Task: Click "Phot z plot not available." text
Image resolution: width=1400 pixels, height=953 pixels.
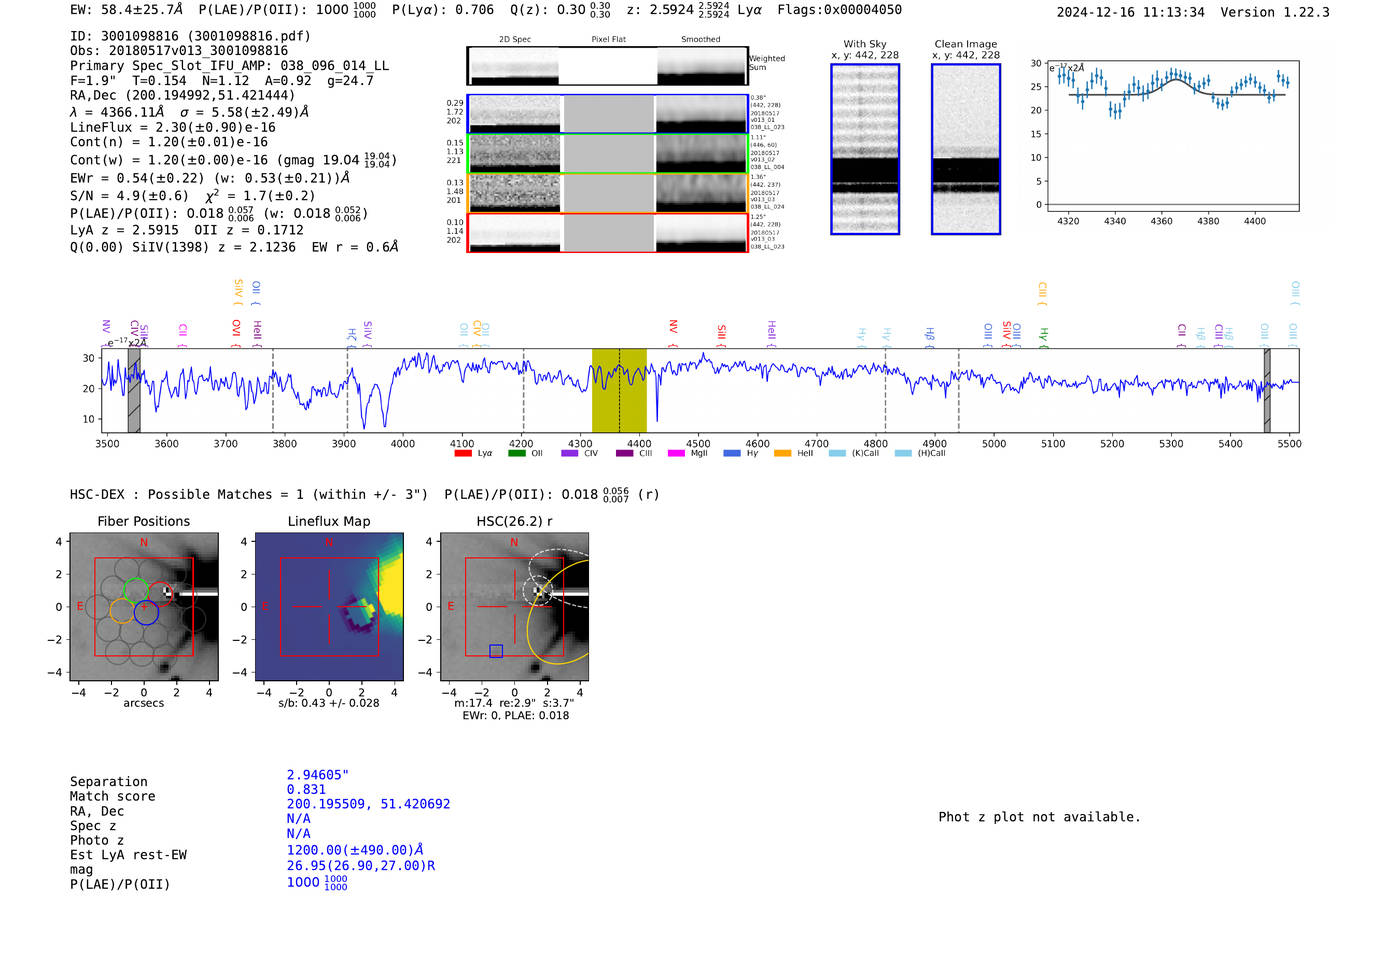Action: point(1039,817)
